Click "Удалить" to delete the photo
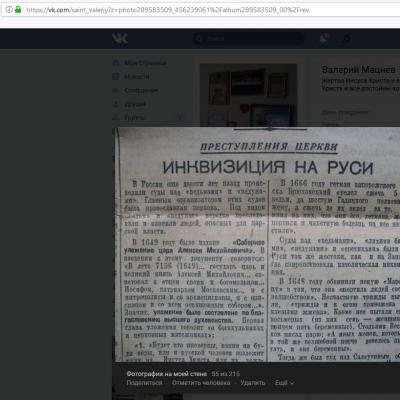400x400 pixels. click(x=253, y=383)
